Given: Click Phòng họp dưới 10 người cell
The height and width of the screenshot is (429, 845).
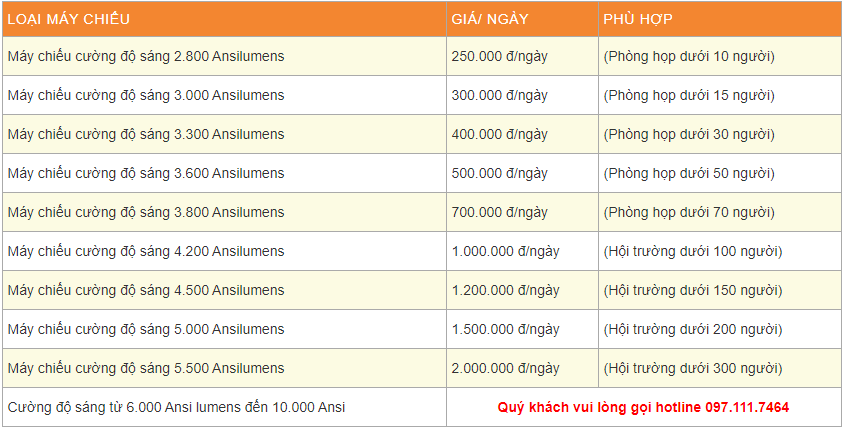Looking at the screenshot, I should (689, 56).
